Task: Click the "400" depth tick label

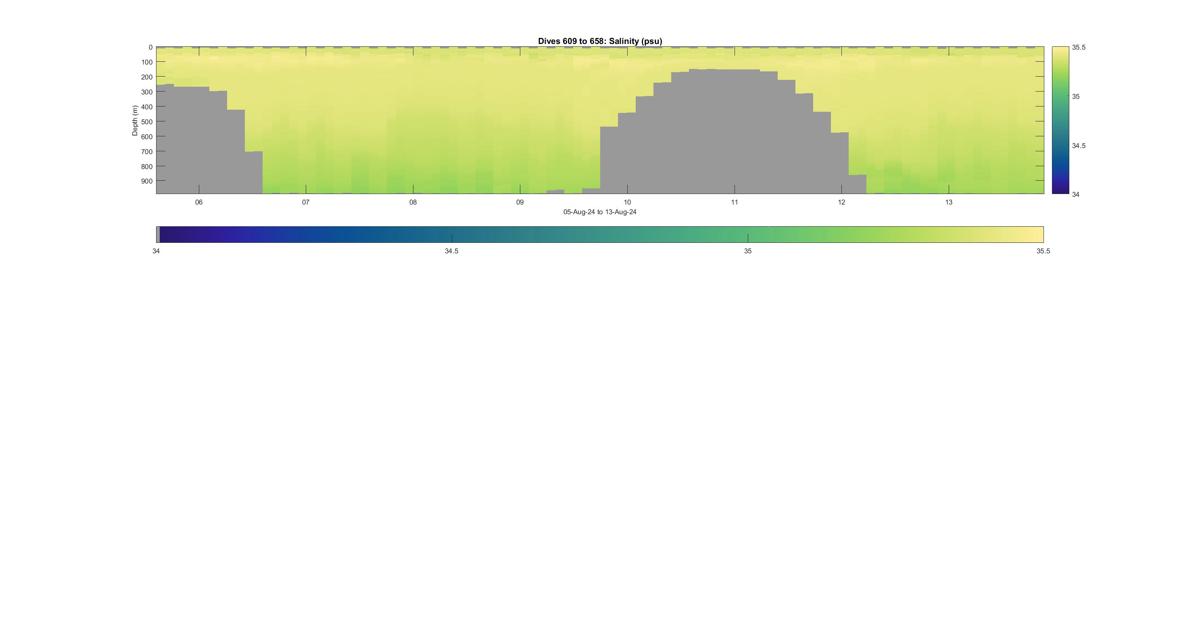Action: click(146, 107)
